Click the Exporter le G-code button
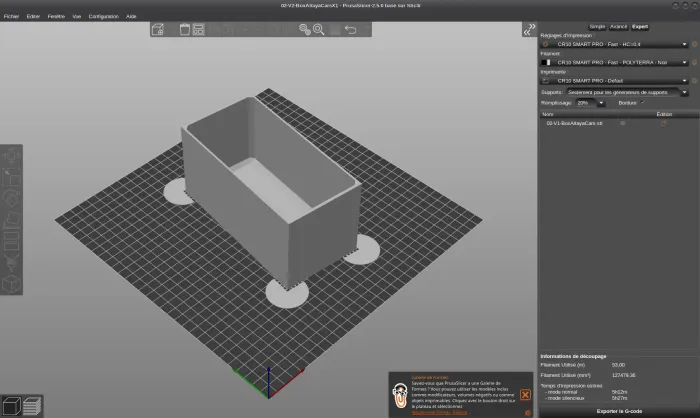The width and height of the screenshot is (700, 418). click(x=619, y=411)
